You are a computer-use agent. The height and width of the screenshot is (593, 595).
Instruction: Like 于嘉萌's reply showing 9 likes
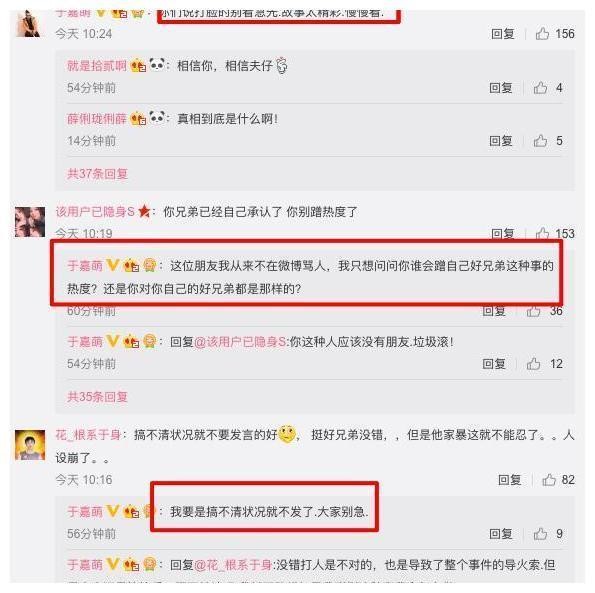(x=540, y=534)
